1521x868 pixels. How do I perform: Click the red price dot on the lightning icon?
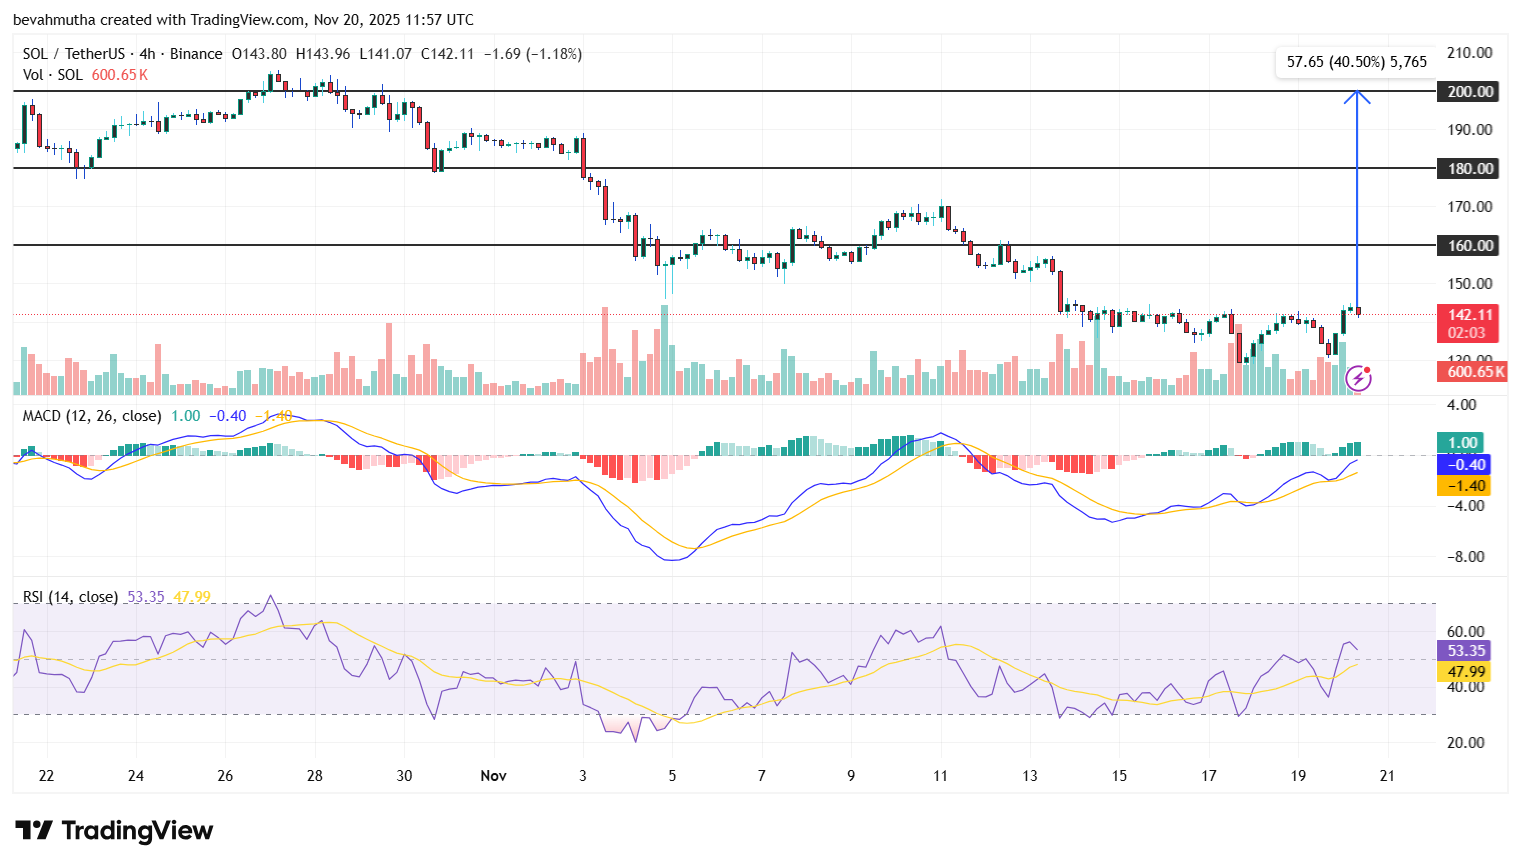pos(1368,369)
